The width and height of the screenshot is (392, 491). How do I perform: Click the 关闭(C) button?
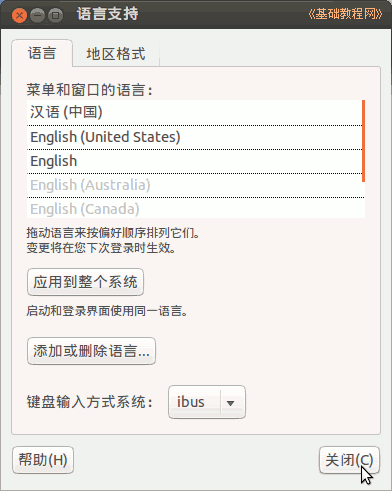click(x=349, y=460)
